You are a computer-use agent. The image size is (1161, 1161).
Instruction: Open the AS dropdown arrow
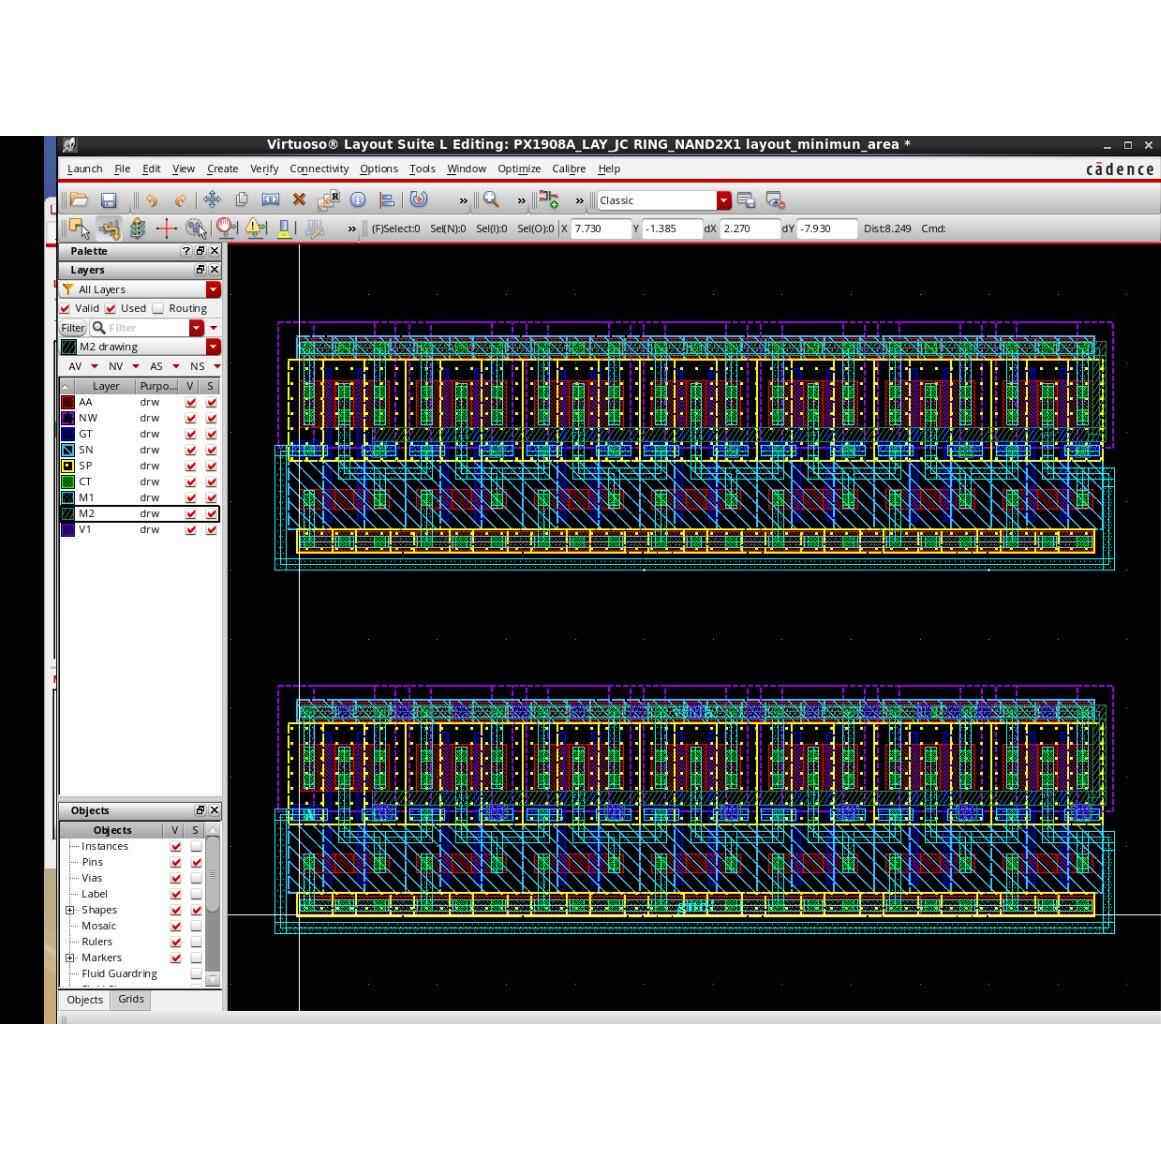175,367
